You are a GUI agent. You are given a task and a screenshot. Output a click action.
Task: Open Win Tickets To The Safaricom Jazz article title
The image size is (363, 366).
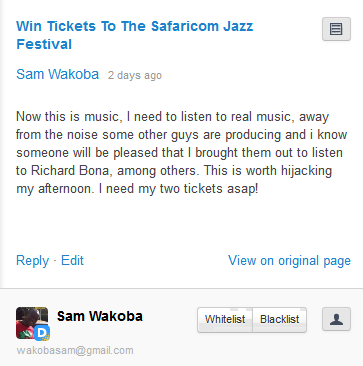click(135, 35)
